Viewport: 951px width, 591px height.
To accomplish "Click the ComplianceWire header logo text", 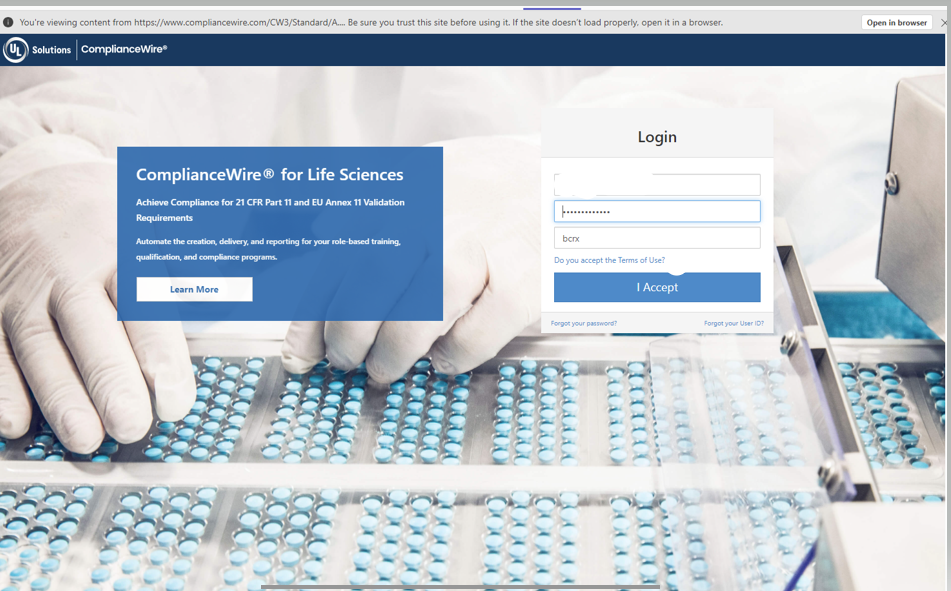I will click(x=124, y=49).
